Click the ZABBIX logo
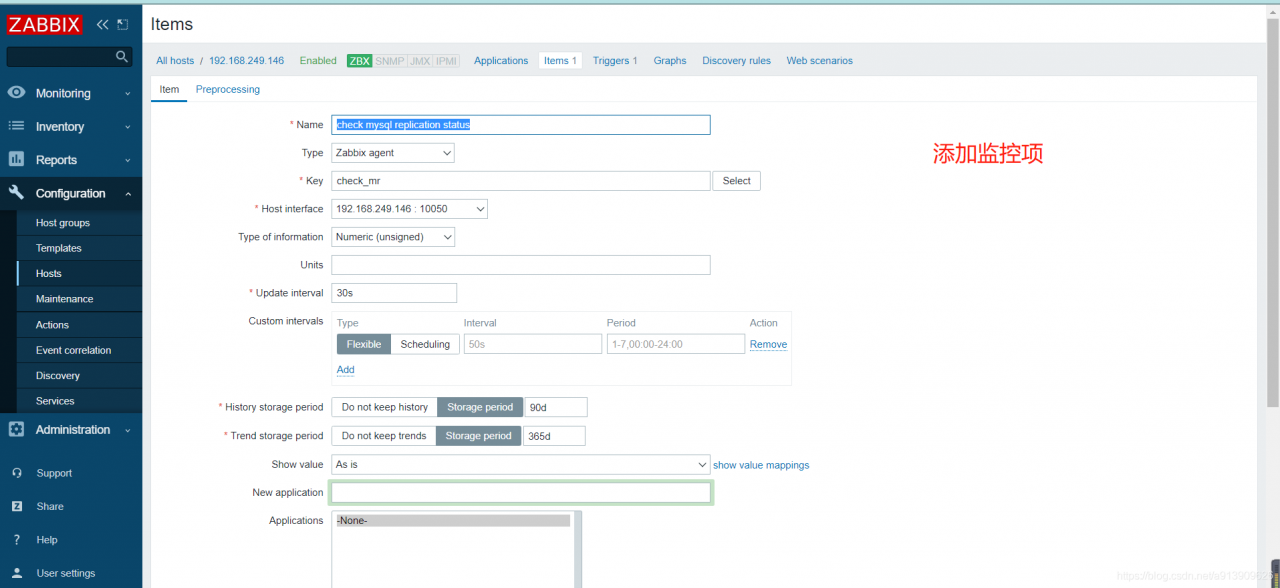This screenshot has height=588, width=1280. point(44,24)
